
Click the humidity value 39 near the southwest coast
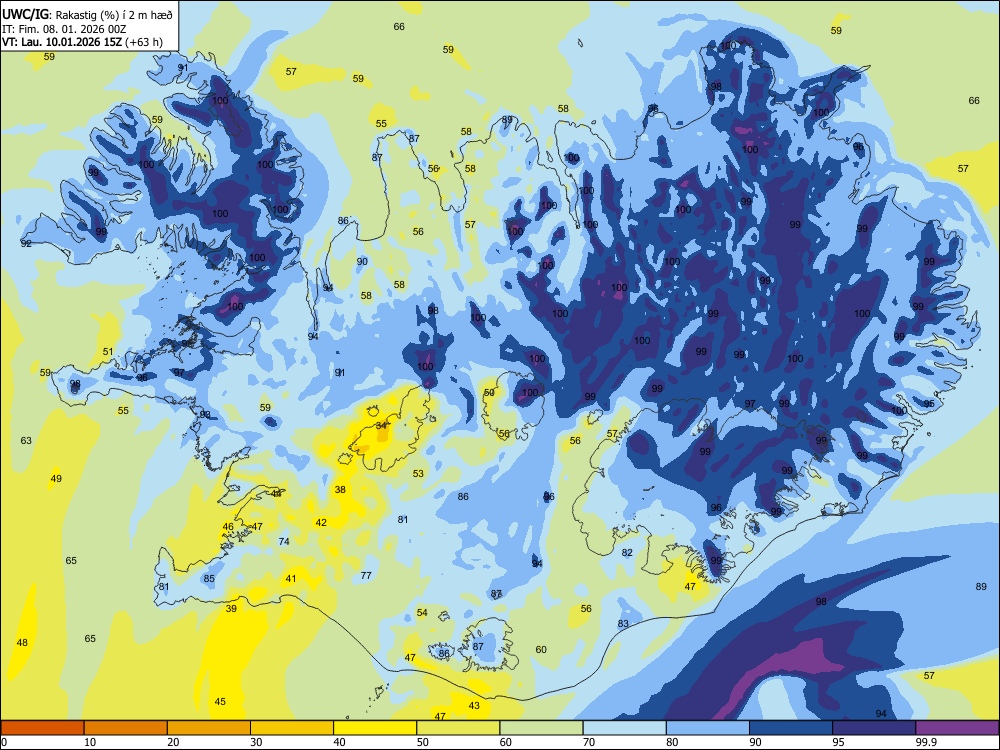pyautogui.click(x=231, y=608)
